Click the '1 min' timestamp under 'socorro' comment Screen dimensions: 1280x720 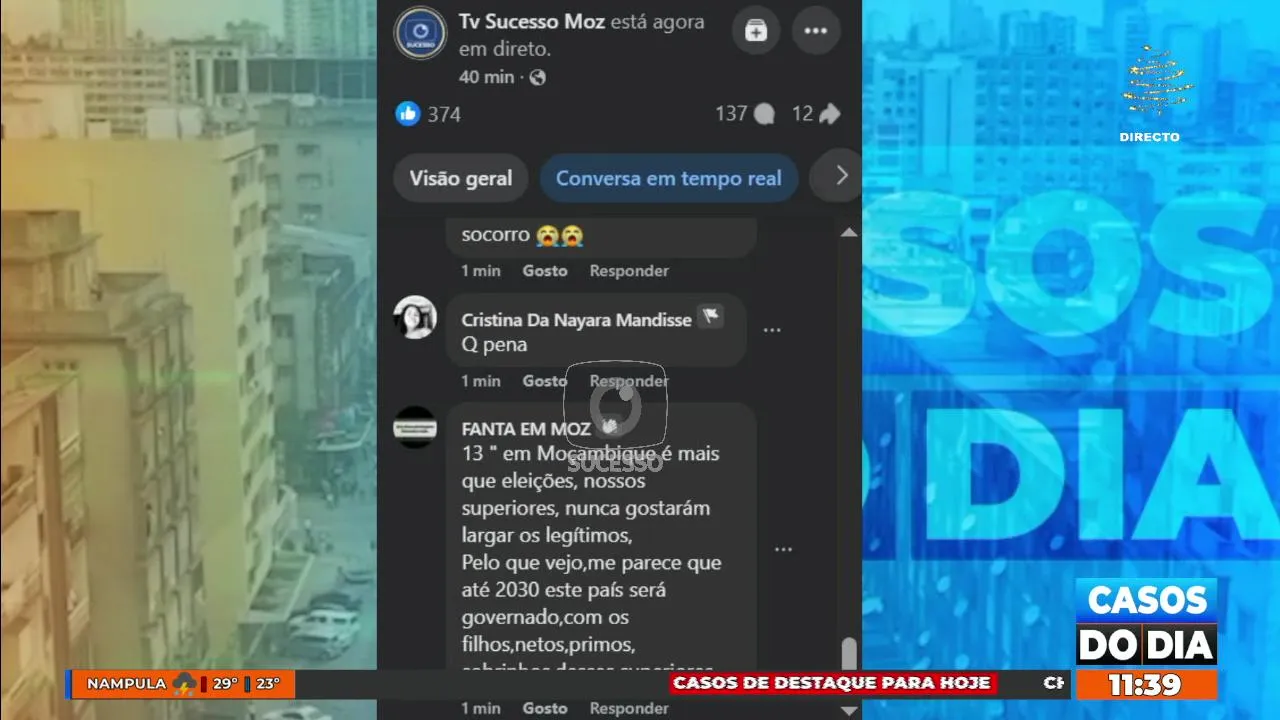pyautogui.click(x=481, y=271)
